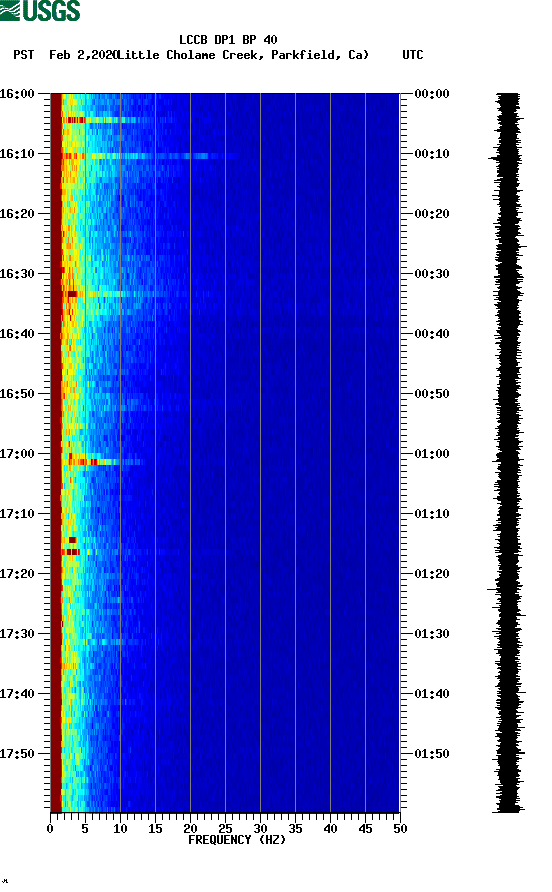Click the event streak near 16:04
Viewport: 552px width, 892px height.
[x=108, y=120]
